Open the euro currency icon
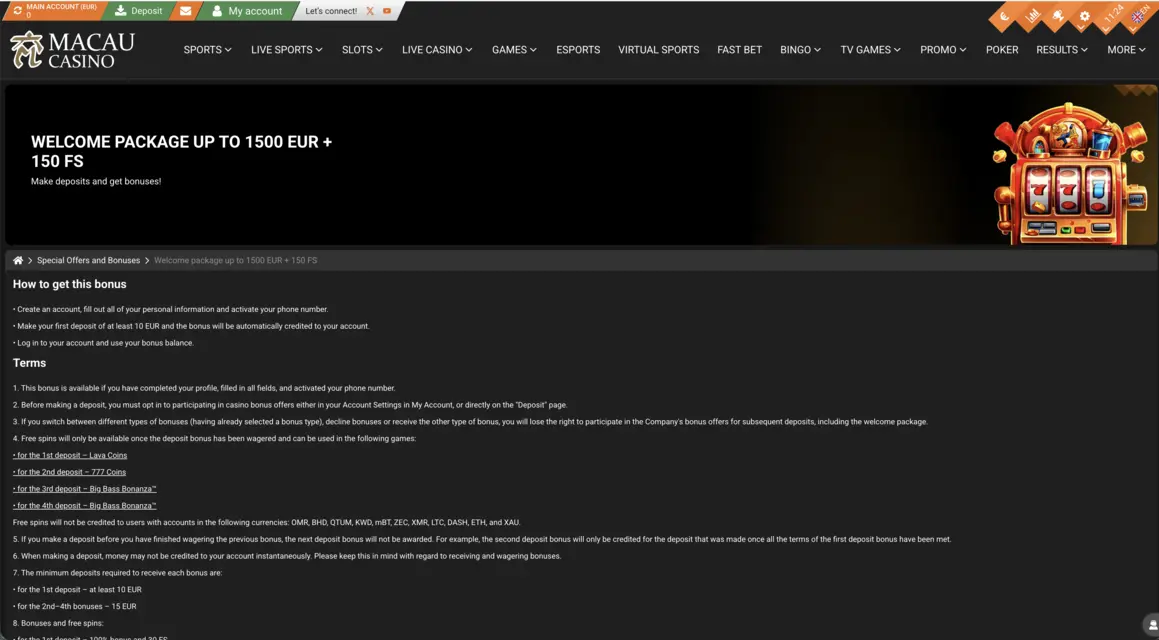Image resolution: width=1159 pixels, height=640 pixels. pos(1004,16)
